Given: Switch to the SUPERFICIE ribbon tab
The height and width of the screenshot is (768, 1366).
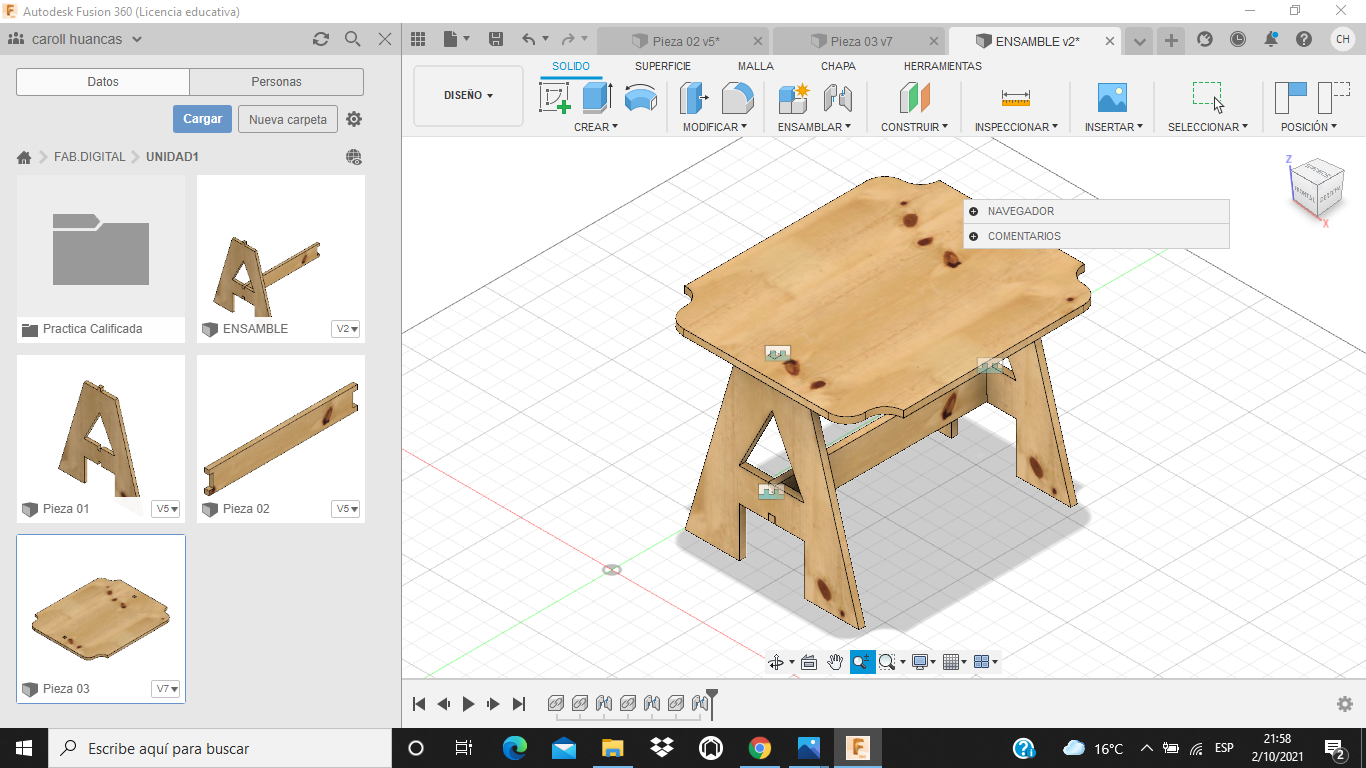Looking at the screenshot, I should coord(663,66).
